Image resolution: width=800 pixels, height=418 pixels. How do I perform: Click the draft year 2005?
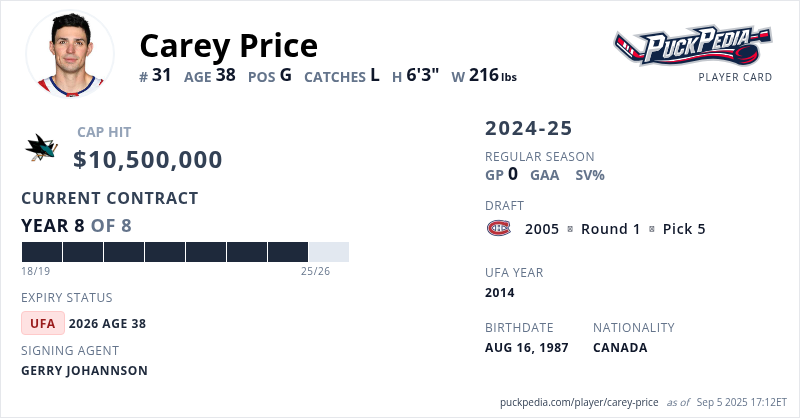(x=542, y=229)
